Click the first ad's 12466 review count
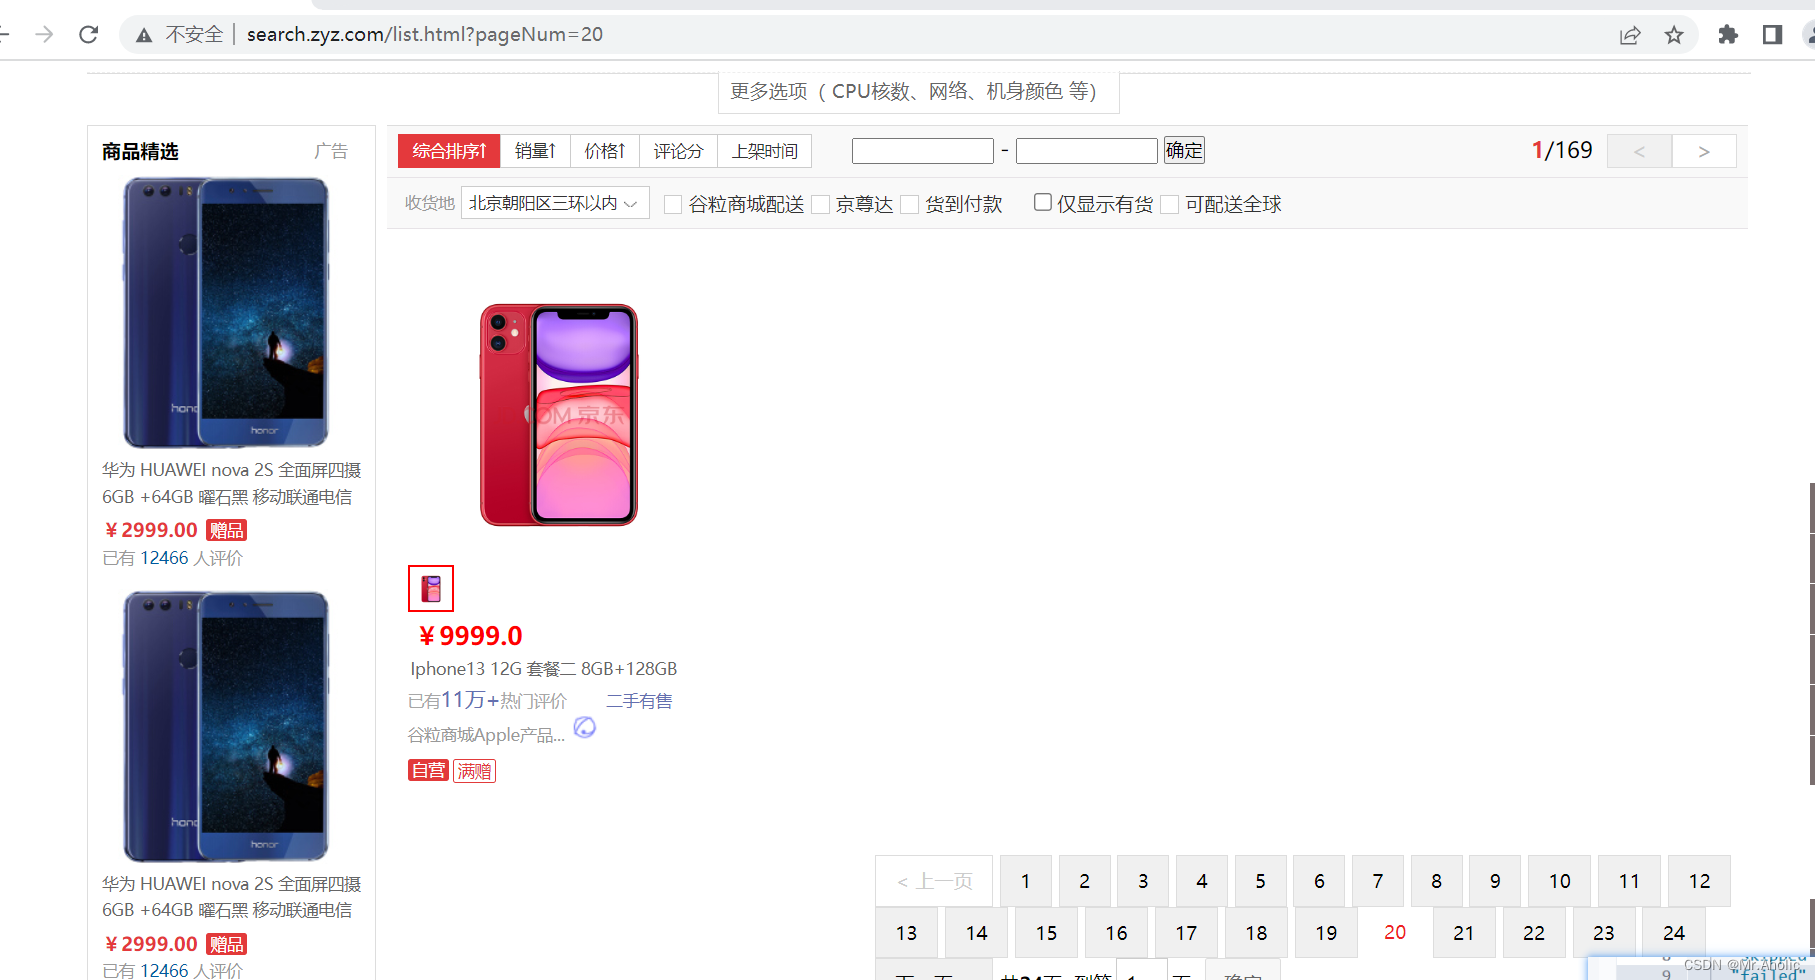 pyautogui.click(x=164, y=558)
